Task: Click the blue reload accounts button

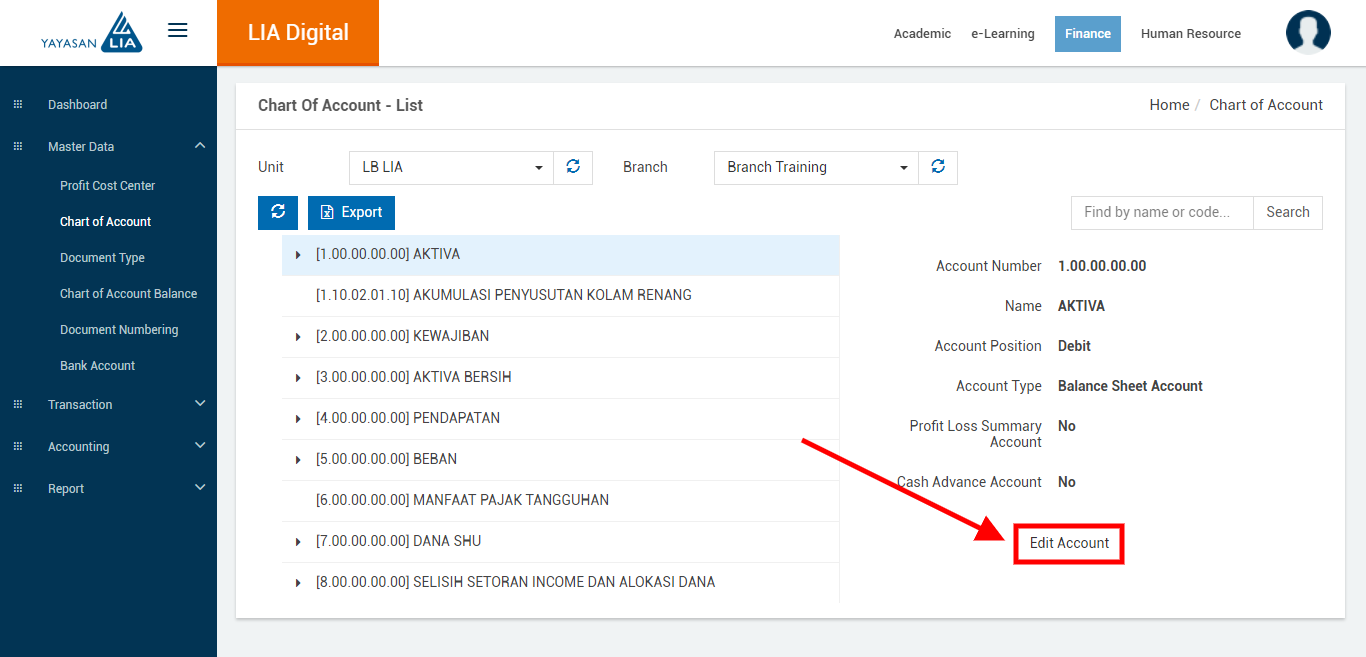Action: [278, 212]
